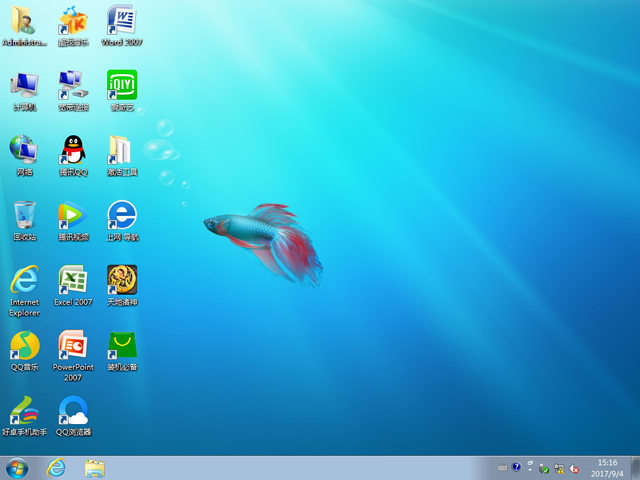Launch the 装机必备 green bag icon
This screenshot has width=640, height=480.
click(121, 346)
